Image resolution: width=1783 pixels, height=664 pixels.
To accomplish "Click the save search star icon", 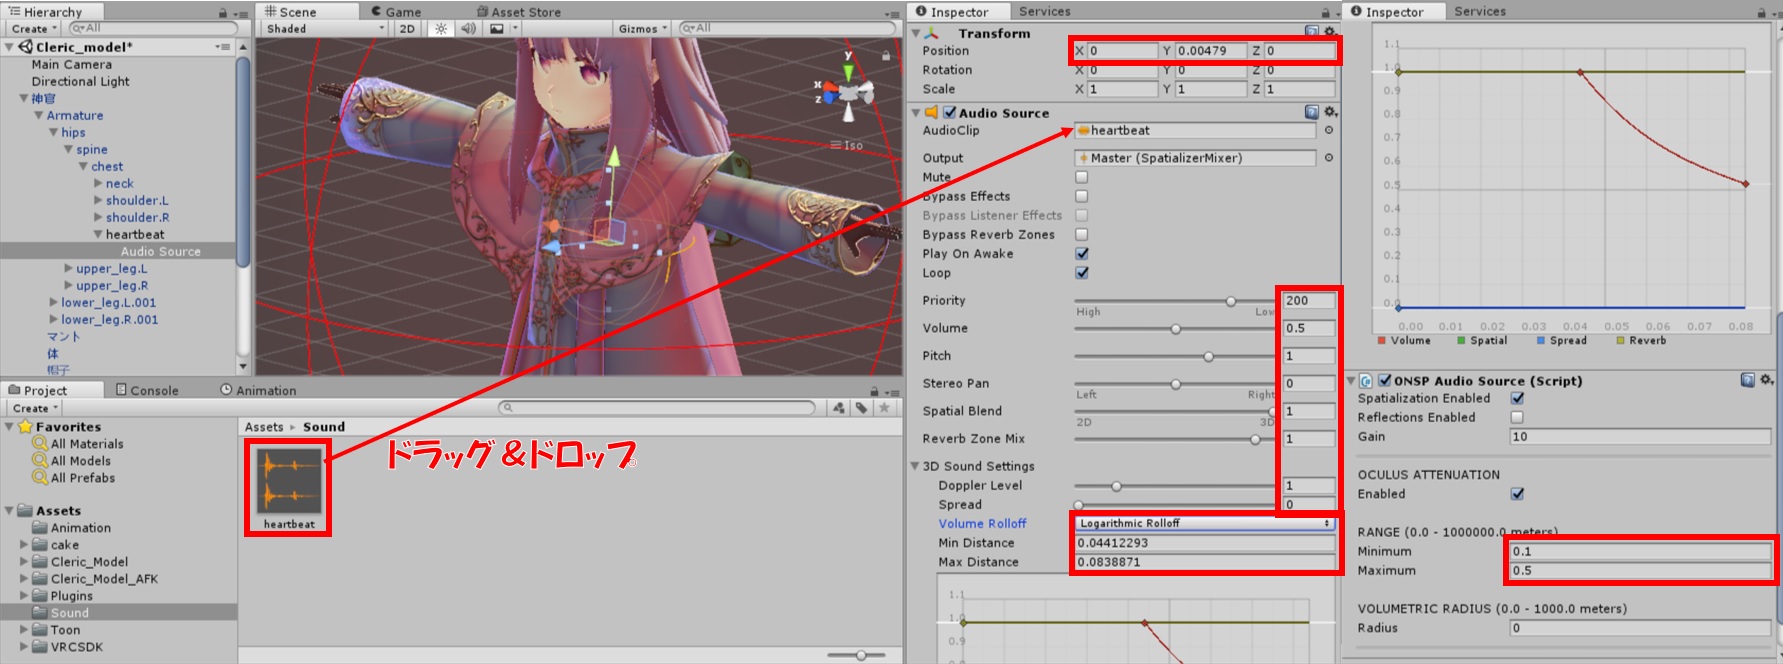I will pos(884,408).
